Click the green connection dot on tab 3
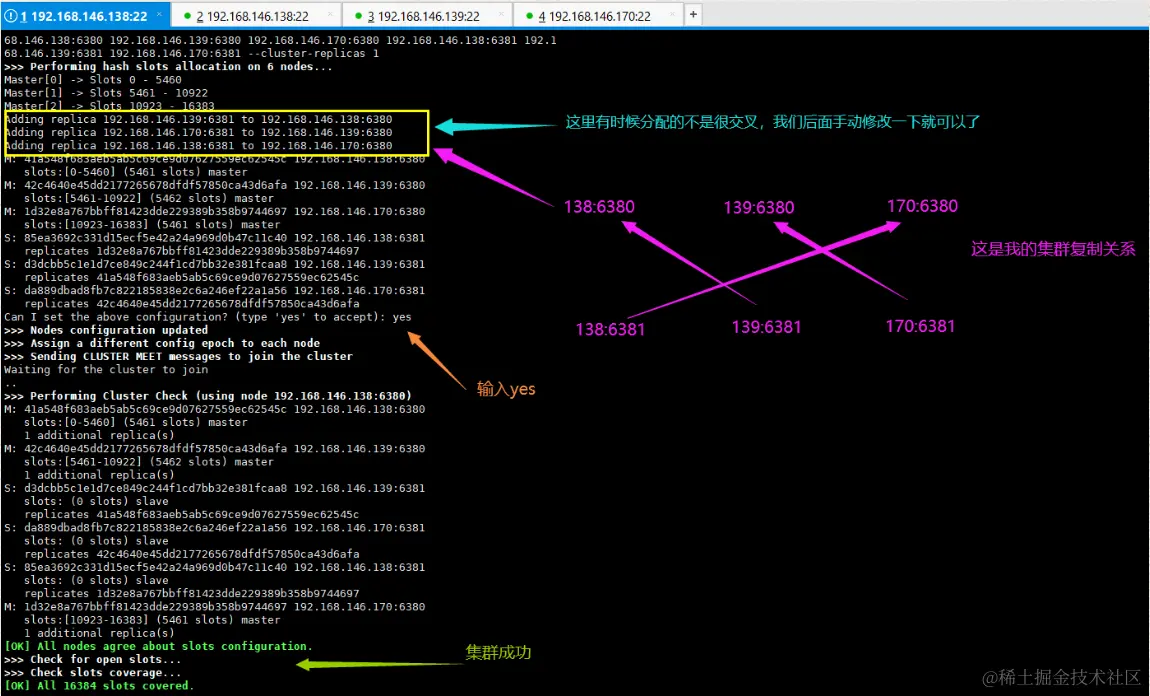The width and height of the screenshot is (1150, 696). (358, 15)
